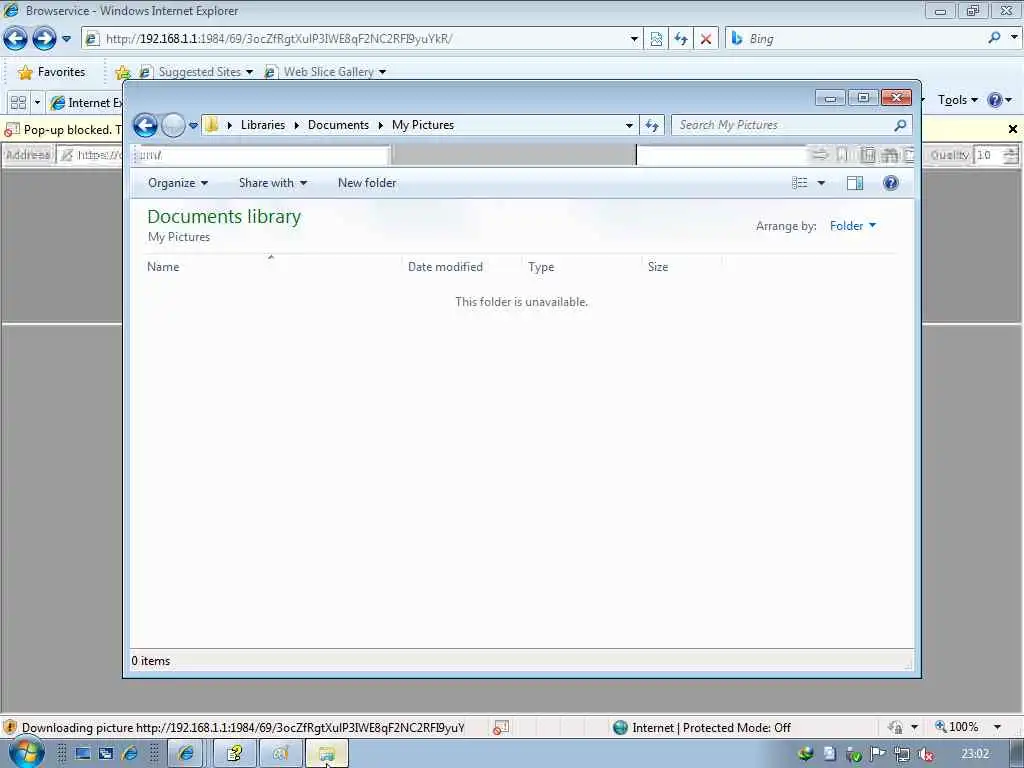Select Documents in the breadcrumb path
Viewport: 1024px width, 768px height.
[338, 125]
